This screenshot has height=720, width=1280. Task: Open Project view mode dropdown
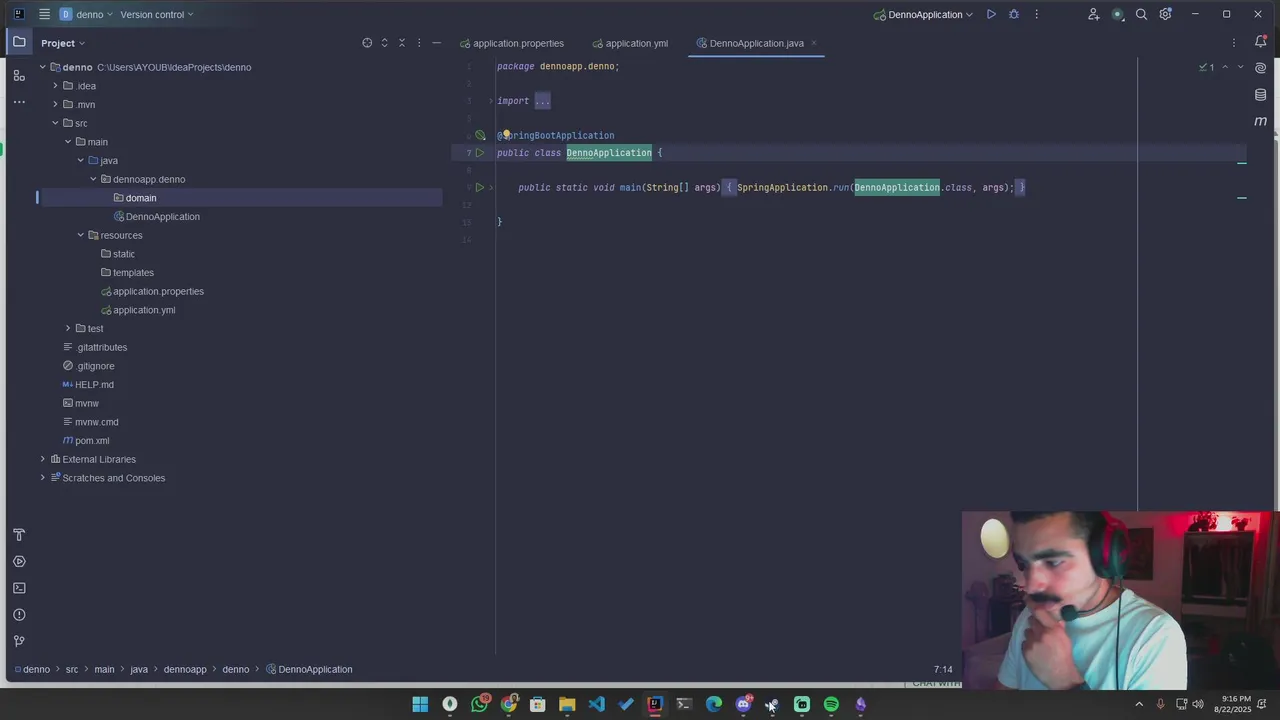(x=63, y=43)
